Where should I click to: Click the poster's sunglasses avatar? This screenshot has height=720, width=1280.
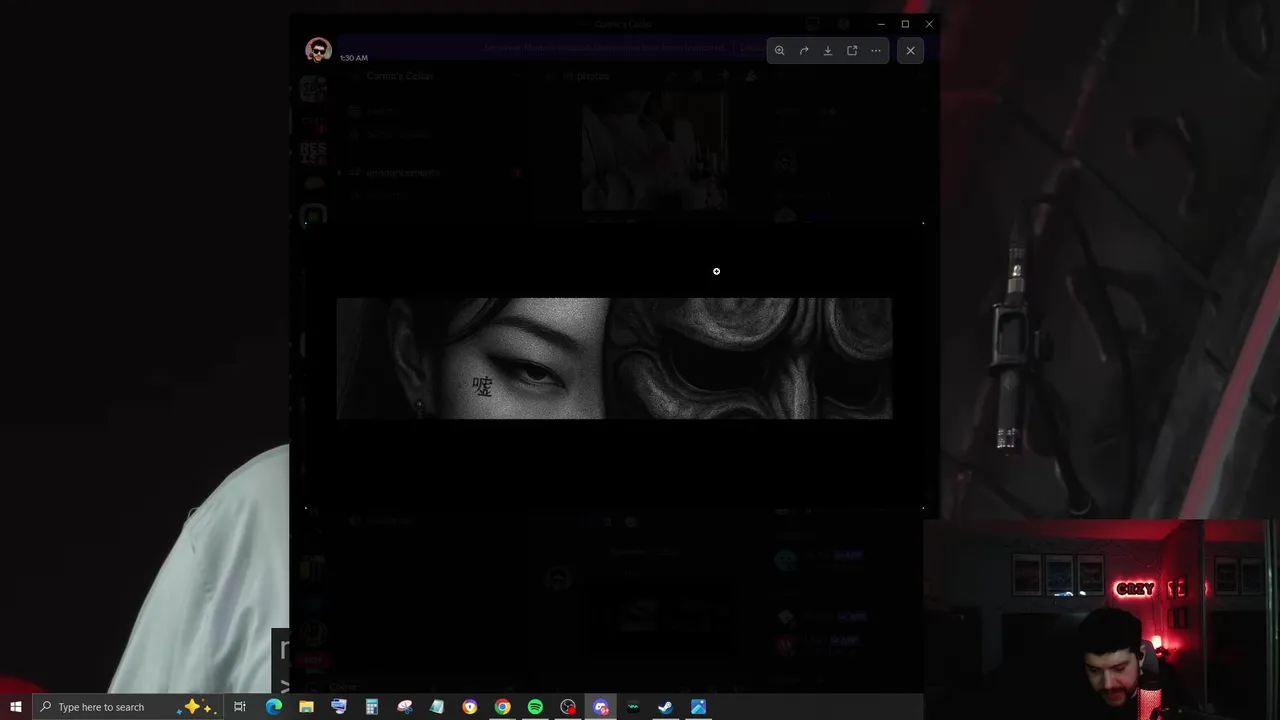(318, 50)
